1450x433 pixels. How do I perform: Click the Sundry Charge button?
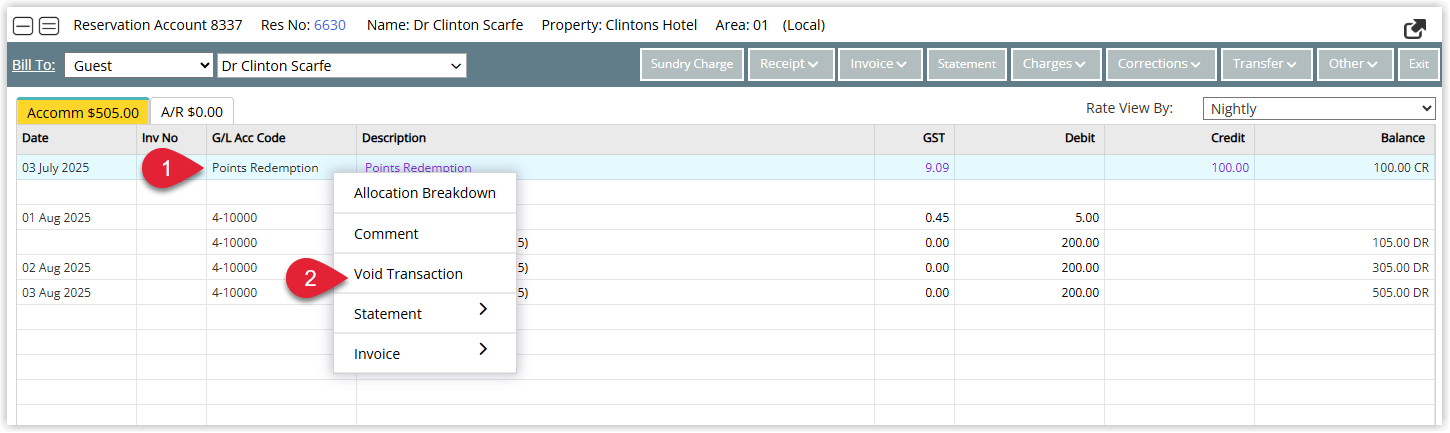(692, 64)
